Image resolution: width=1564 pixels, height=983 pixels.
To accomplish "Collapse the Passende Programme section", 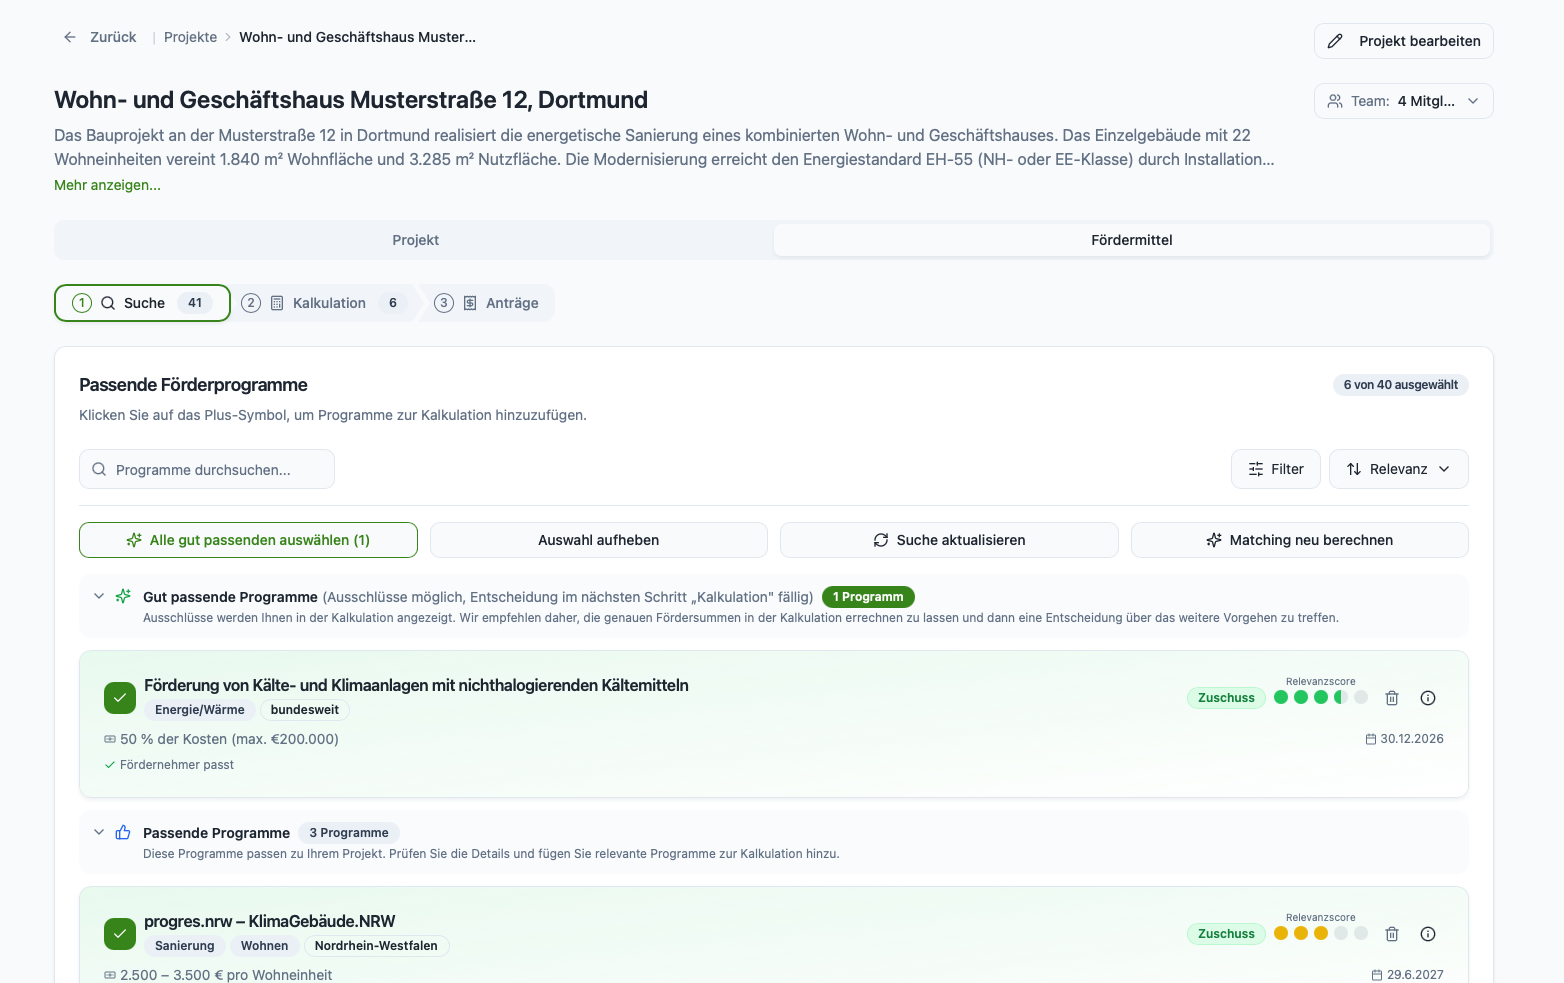I will 99,832.
